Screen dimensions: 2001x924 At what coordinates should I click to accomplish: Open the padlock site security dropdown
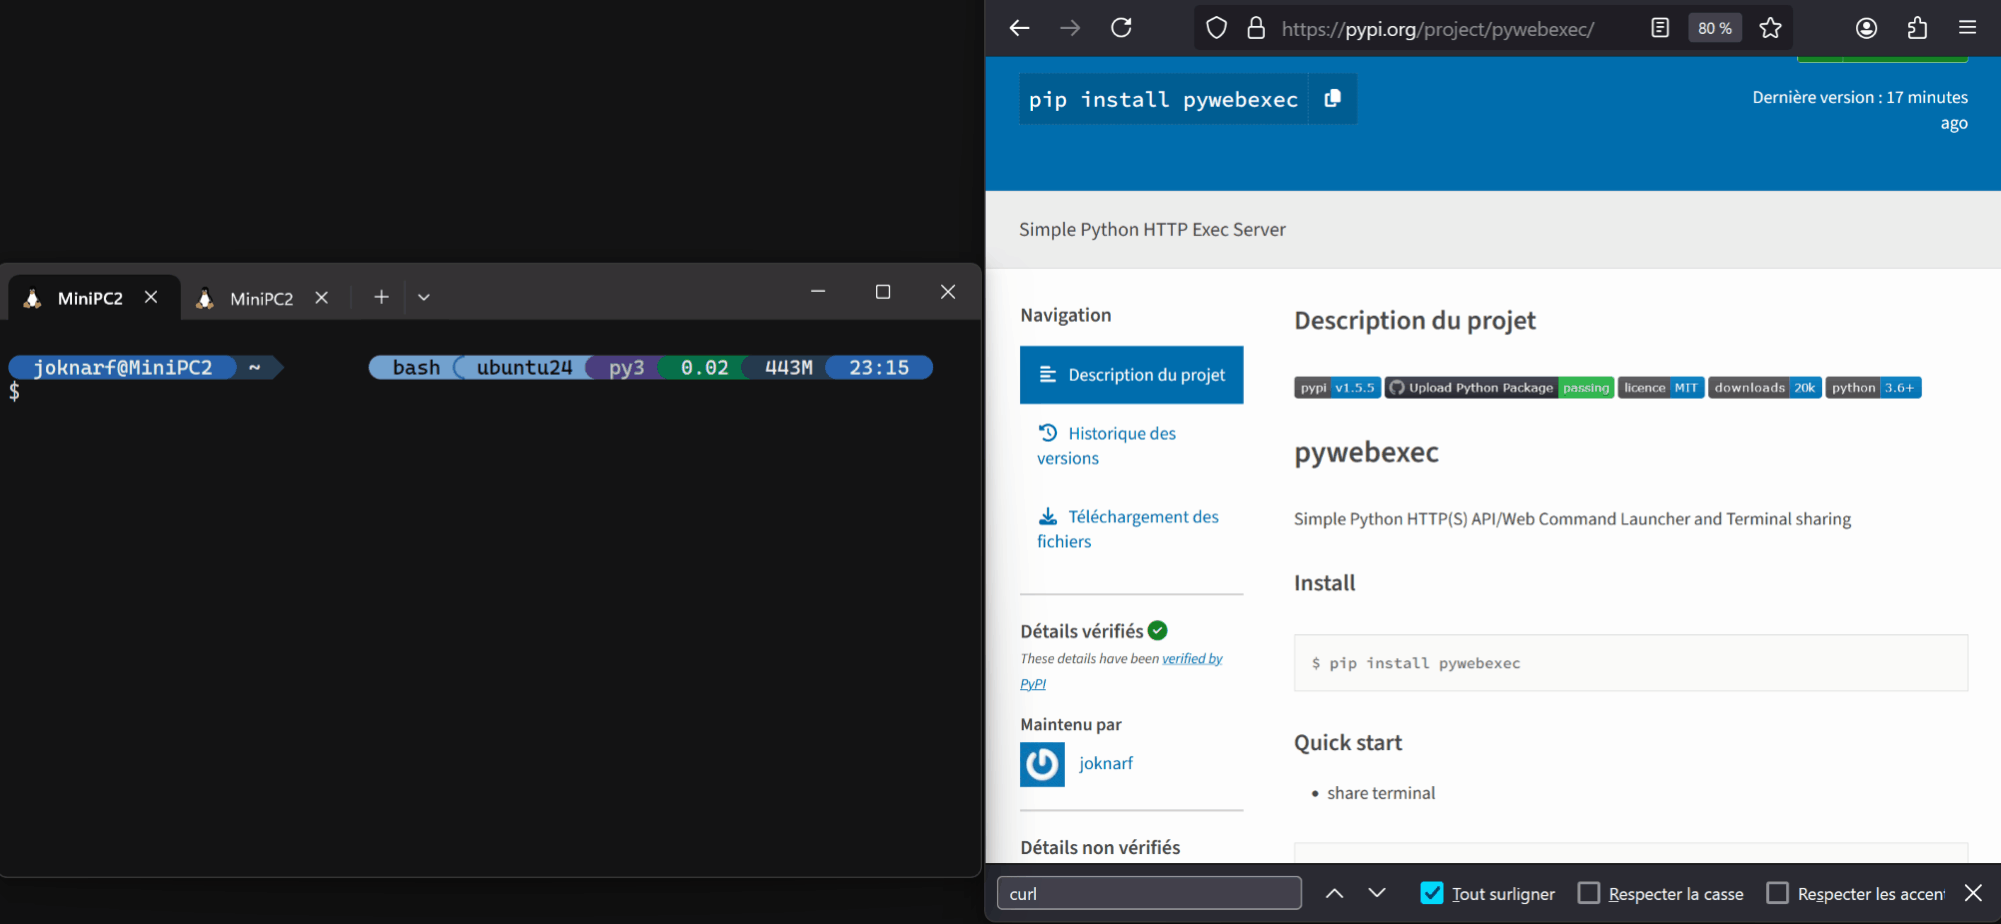(x=1256, y=28)
